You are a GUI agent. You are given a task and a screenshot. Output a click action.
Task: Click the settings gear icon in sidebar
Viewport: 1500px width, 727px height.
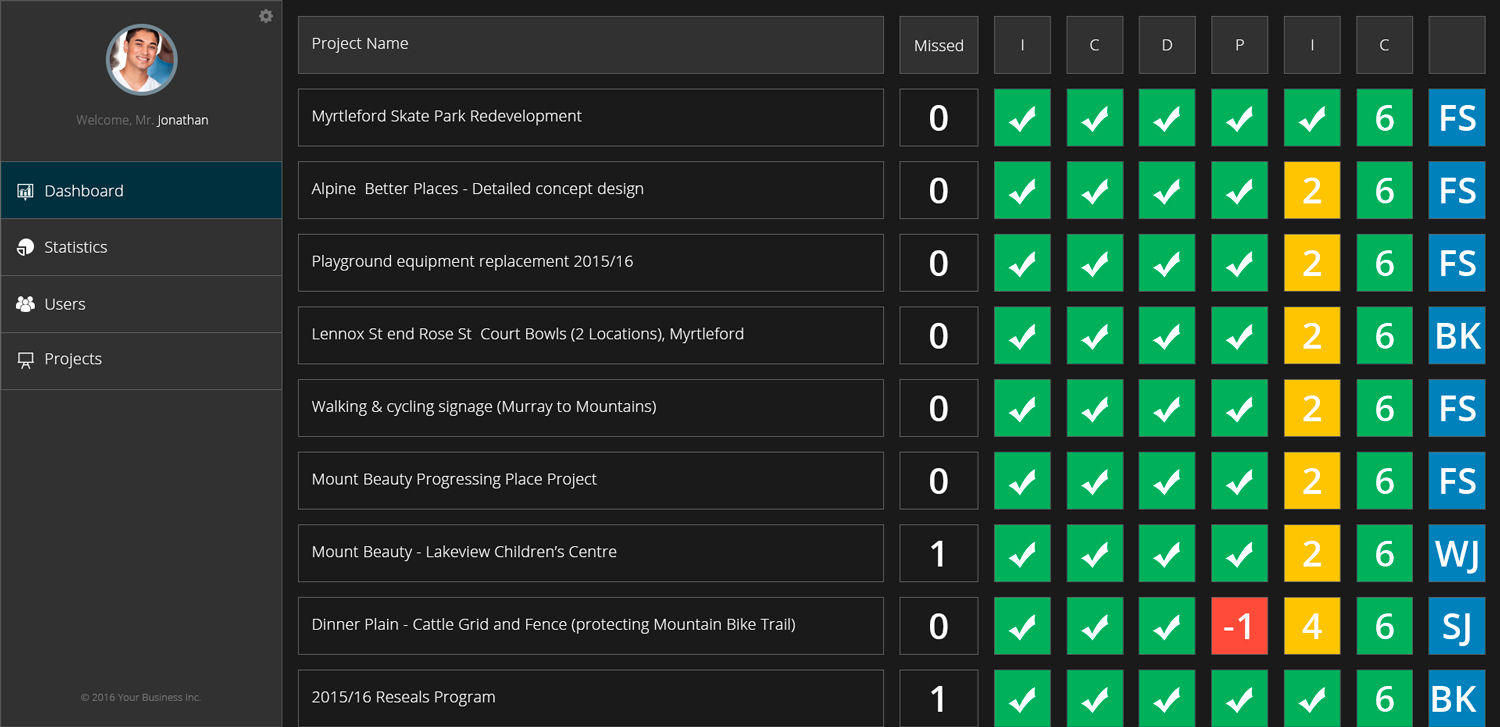(266, 16)
